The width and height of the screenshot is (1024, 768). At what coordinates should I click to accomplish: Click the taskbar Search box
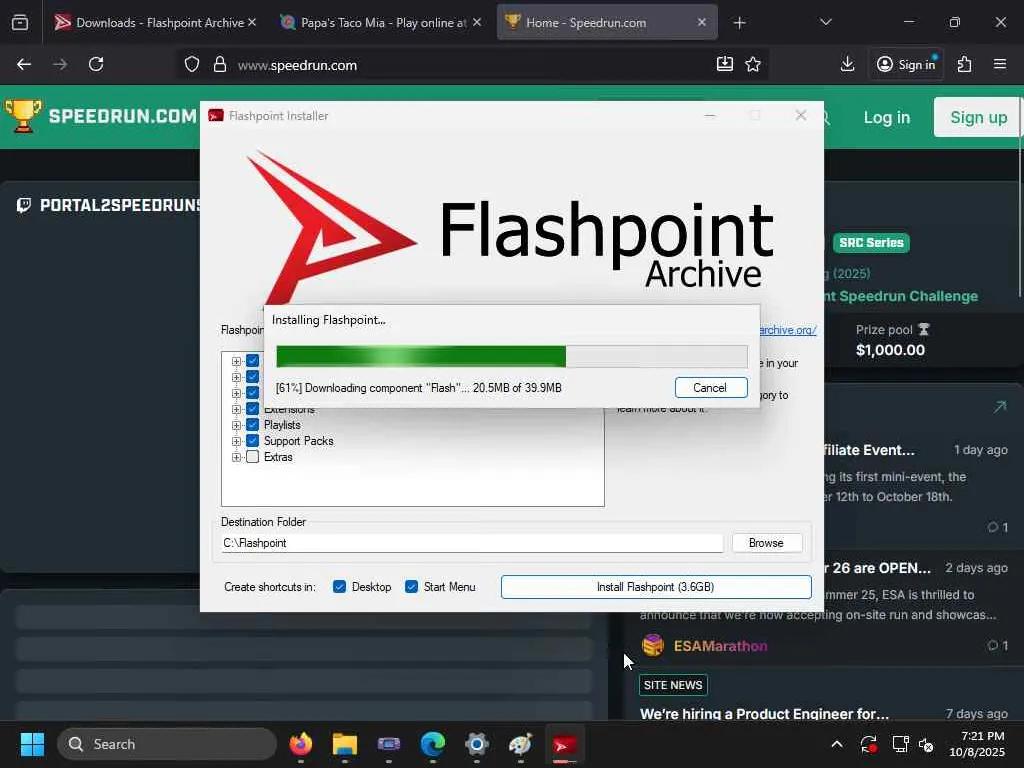tap(167, 744)
